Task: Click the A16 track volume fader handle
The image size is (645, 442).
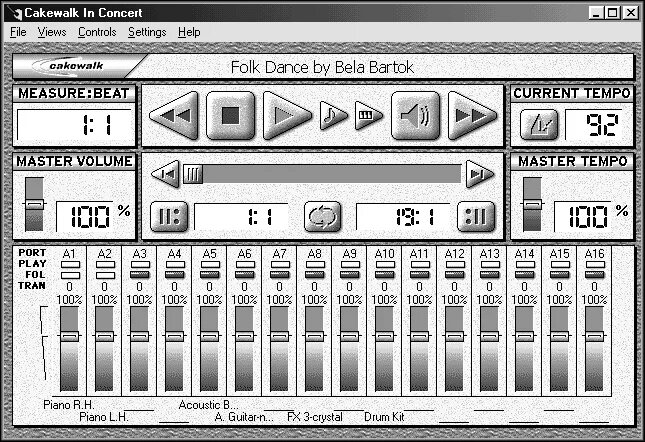Action: (x=594, y=336)
